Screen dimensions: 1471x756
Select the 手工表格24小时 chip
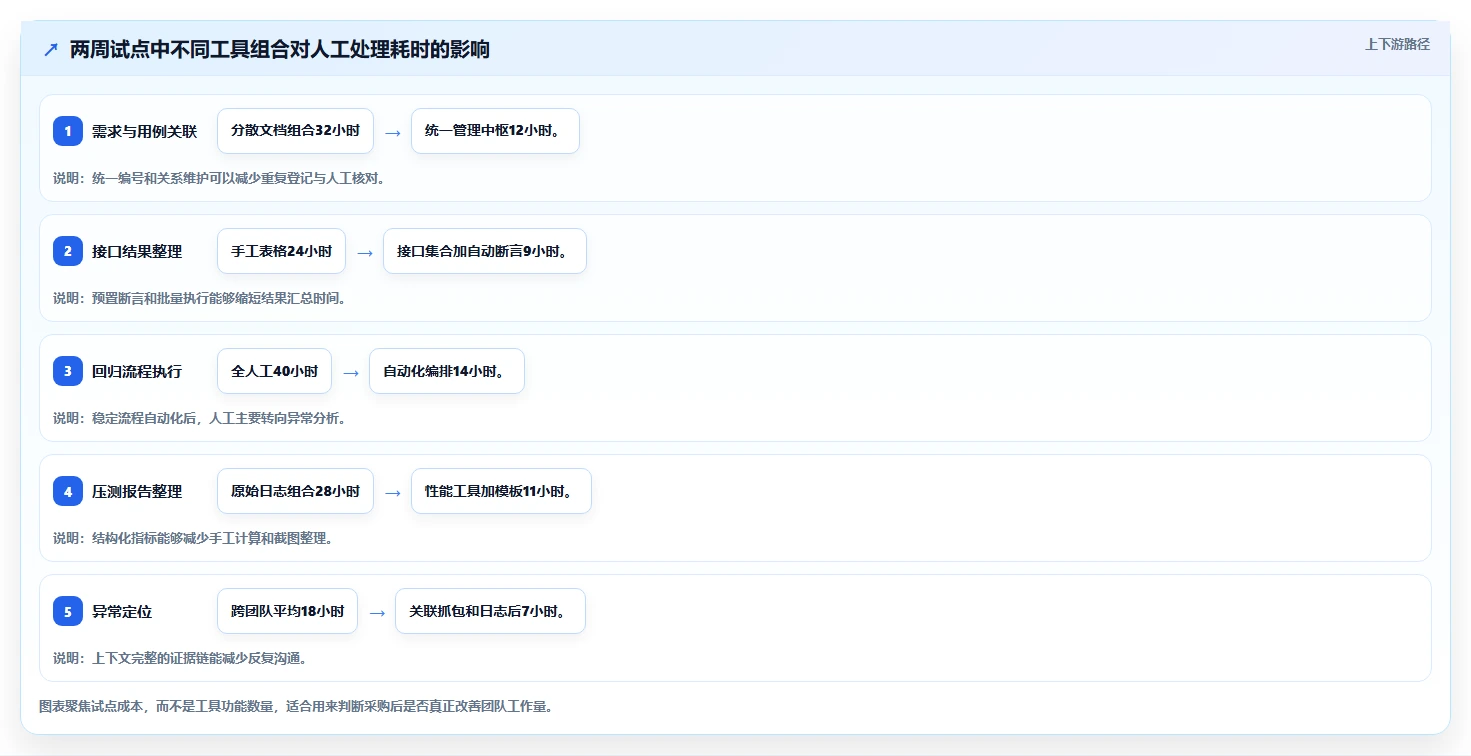pos(281,251)
